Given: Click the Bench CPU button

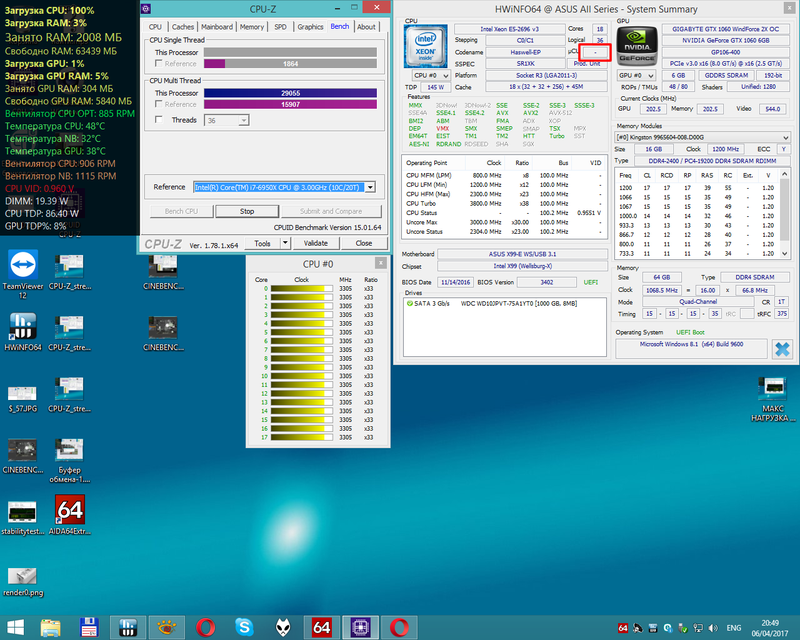Looking at the screenshot, I should click(181, 211).
